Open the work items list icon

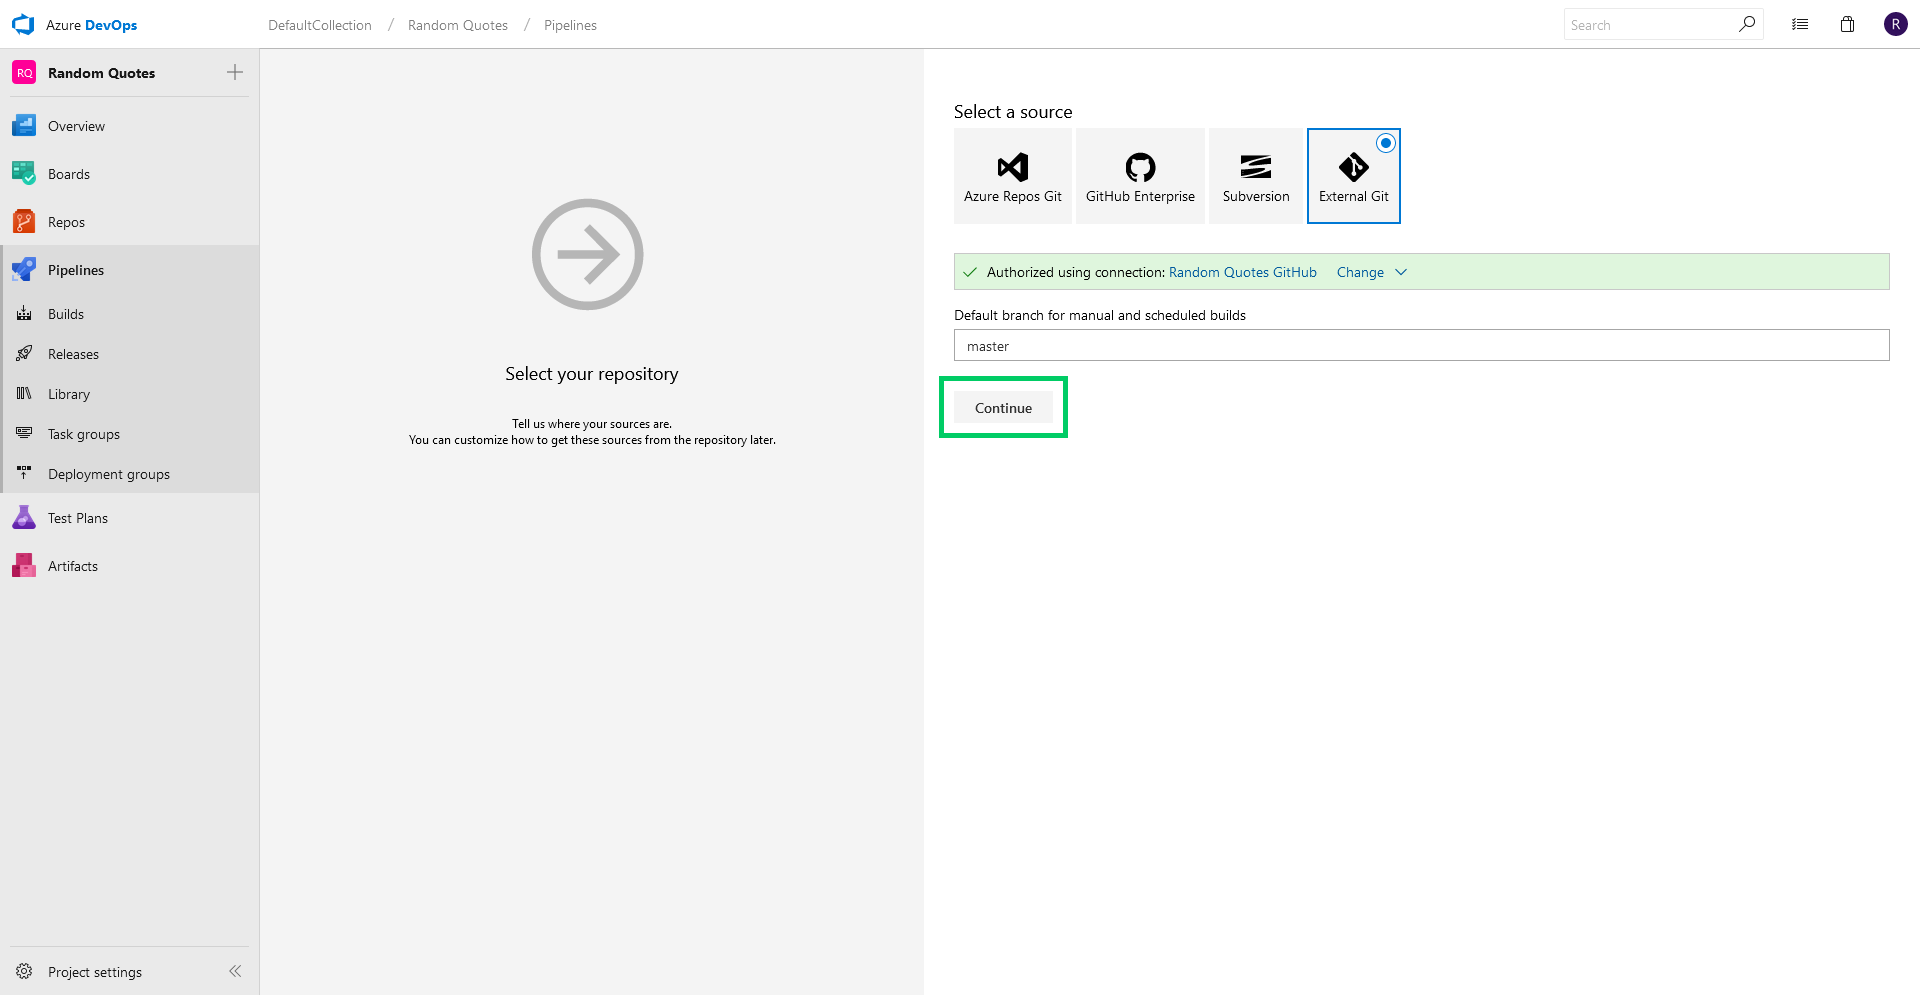coord(1800,24)
